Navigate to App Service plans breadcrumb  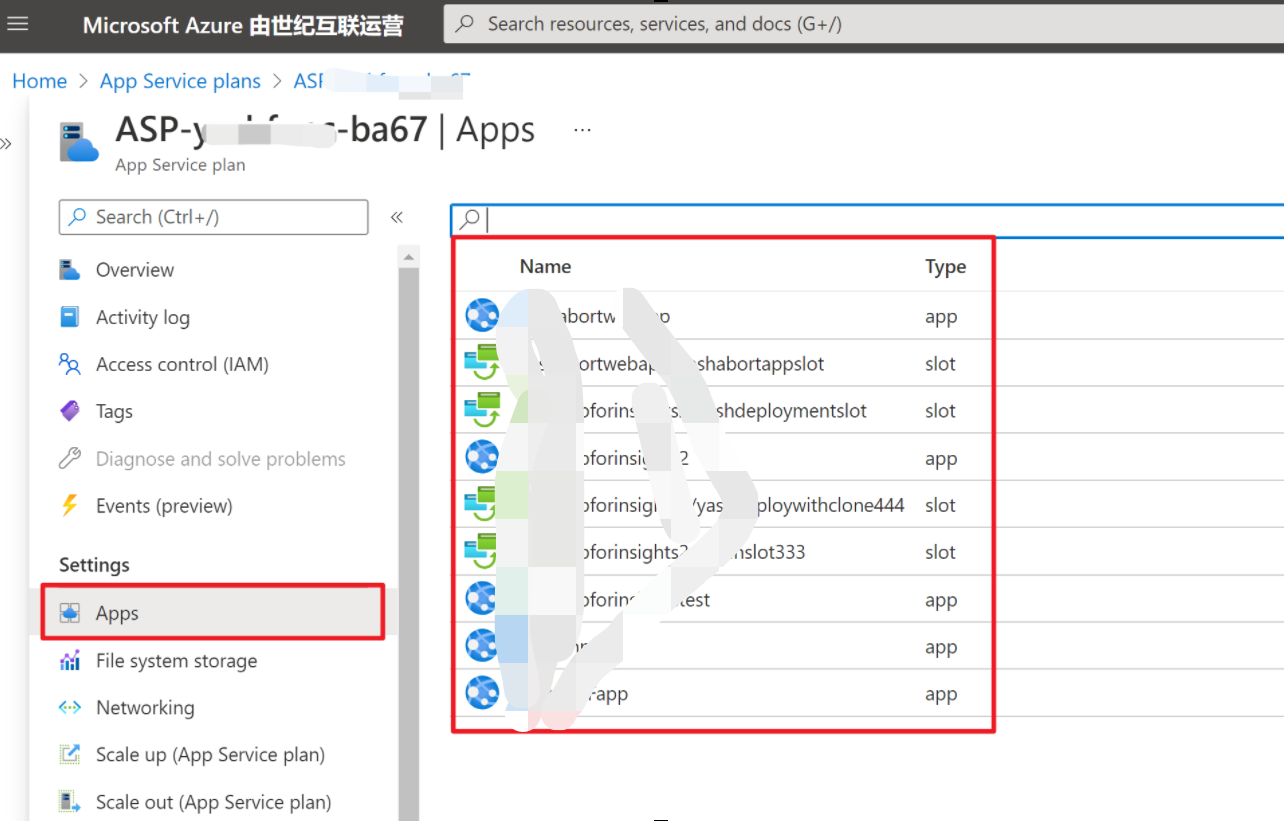(180, 81)
